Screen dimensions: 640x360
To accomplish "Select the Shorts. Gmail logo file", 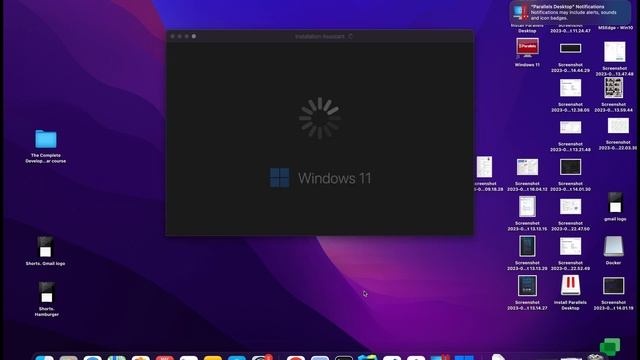I will tap(45, 247).
